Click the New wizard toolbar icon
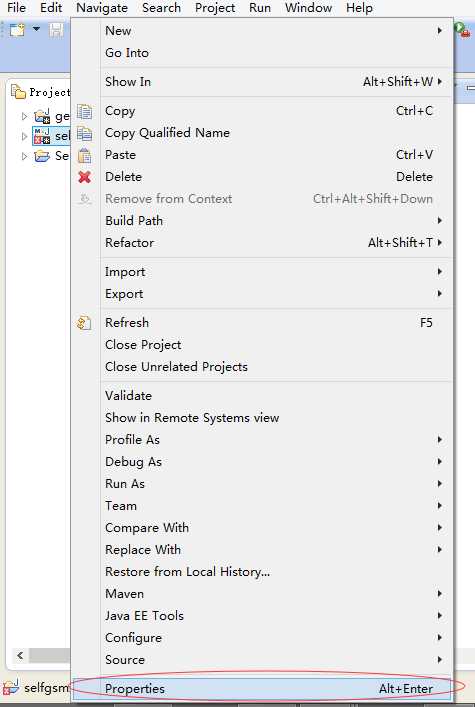The height and width of the screenshot is (707, 475). (18, 30)
